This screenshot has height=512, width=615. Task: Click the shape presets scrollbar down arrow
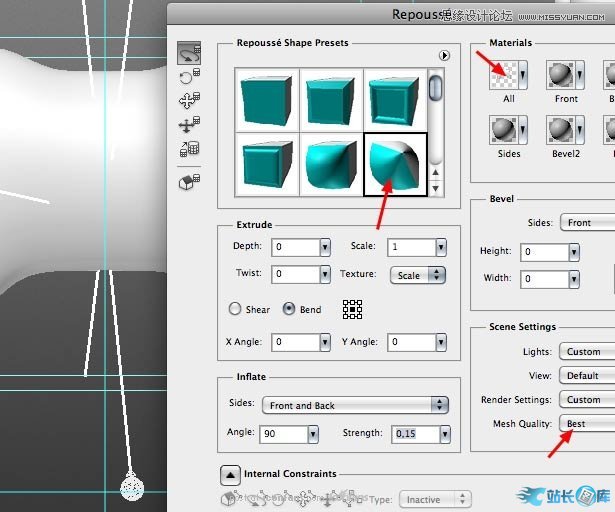pyautogui.click(x=435, y=188)
